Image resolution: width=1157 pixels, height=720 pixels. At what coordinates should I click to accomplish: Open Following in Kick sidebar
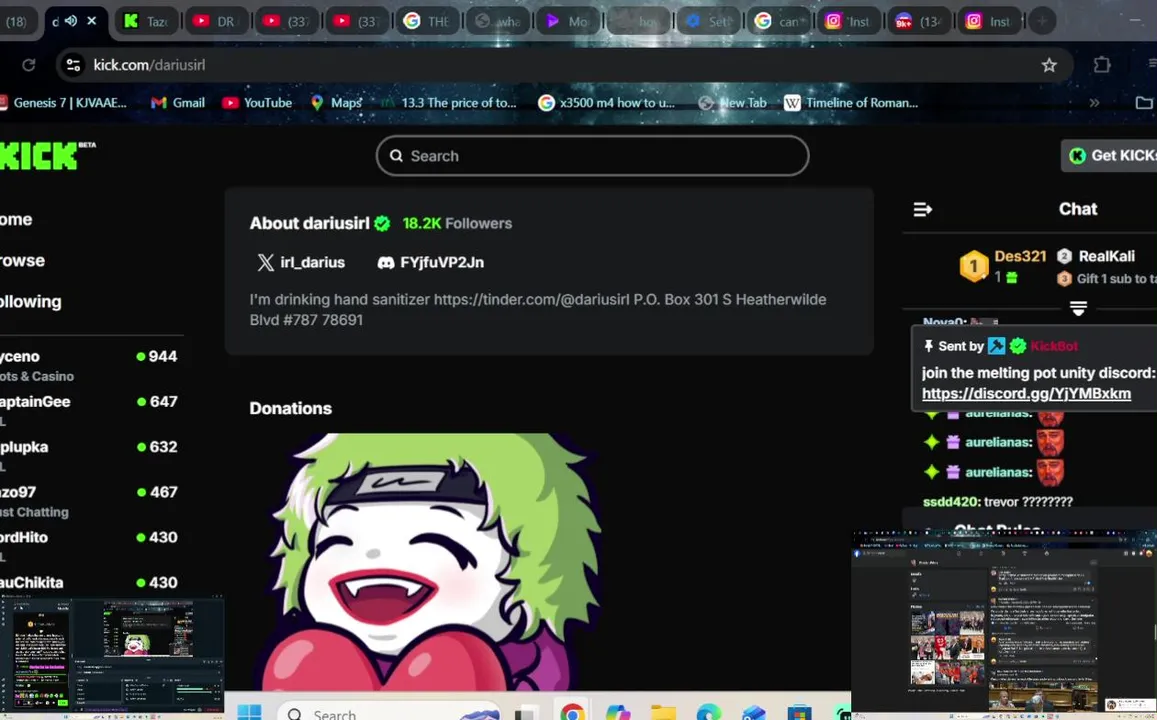coord(30,301)
